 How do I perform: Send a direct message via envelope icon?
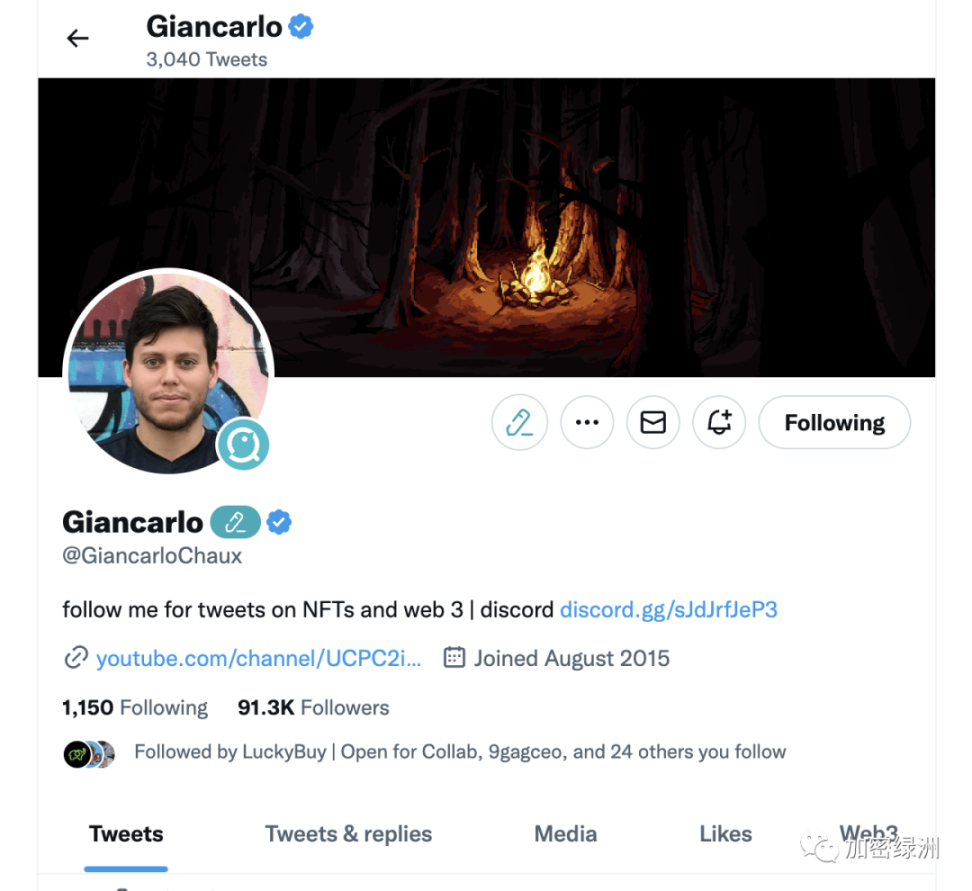(653, 423)
